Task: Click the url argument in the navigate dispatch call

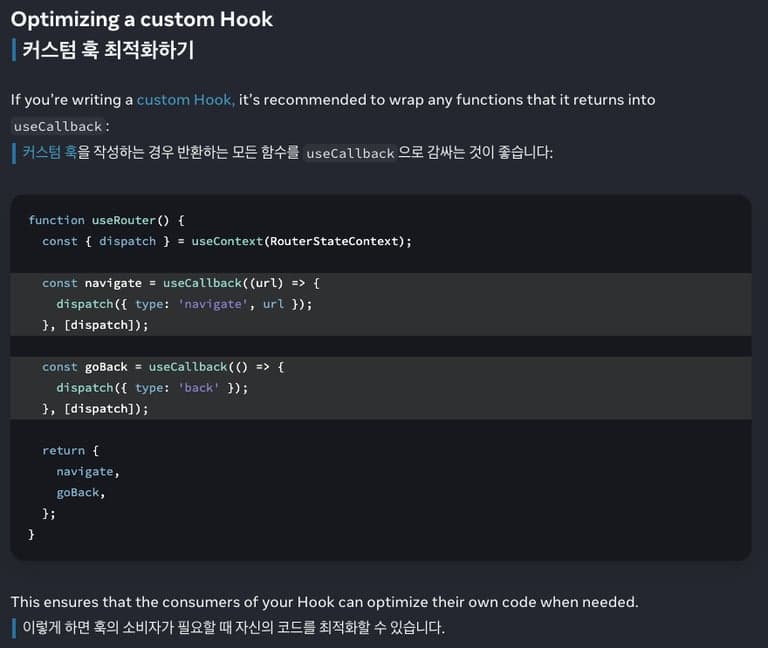Action: 273,304
